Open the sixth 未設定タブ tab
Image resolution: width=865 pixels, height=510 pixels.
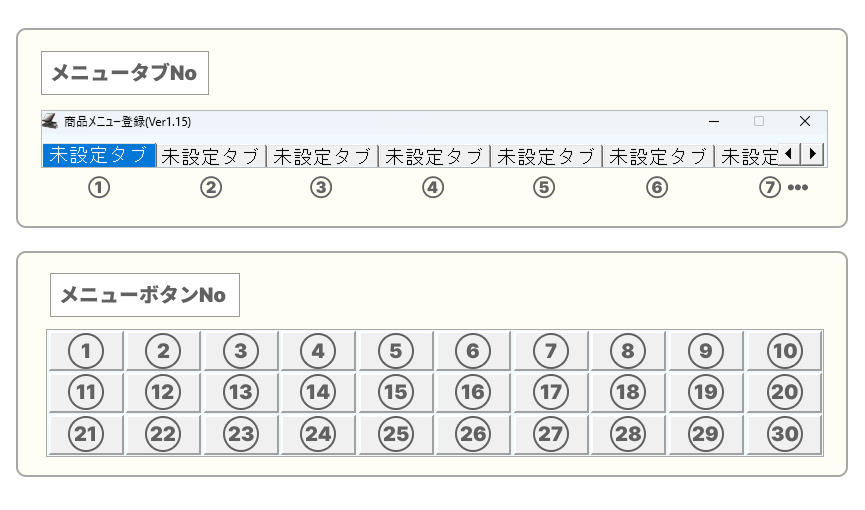point(658,156)
